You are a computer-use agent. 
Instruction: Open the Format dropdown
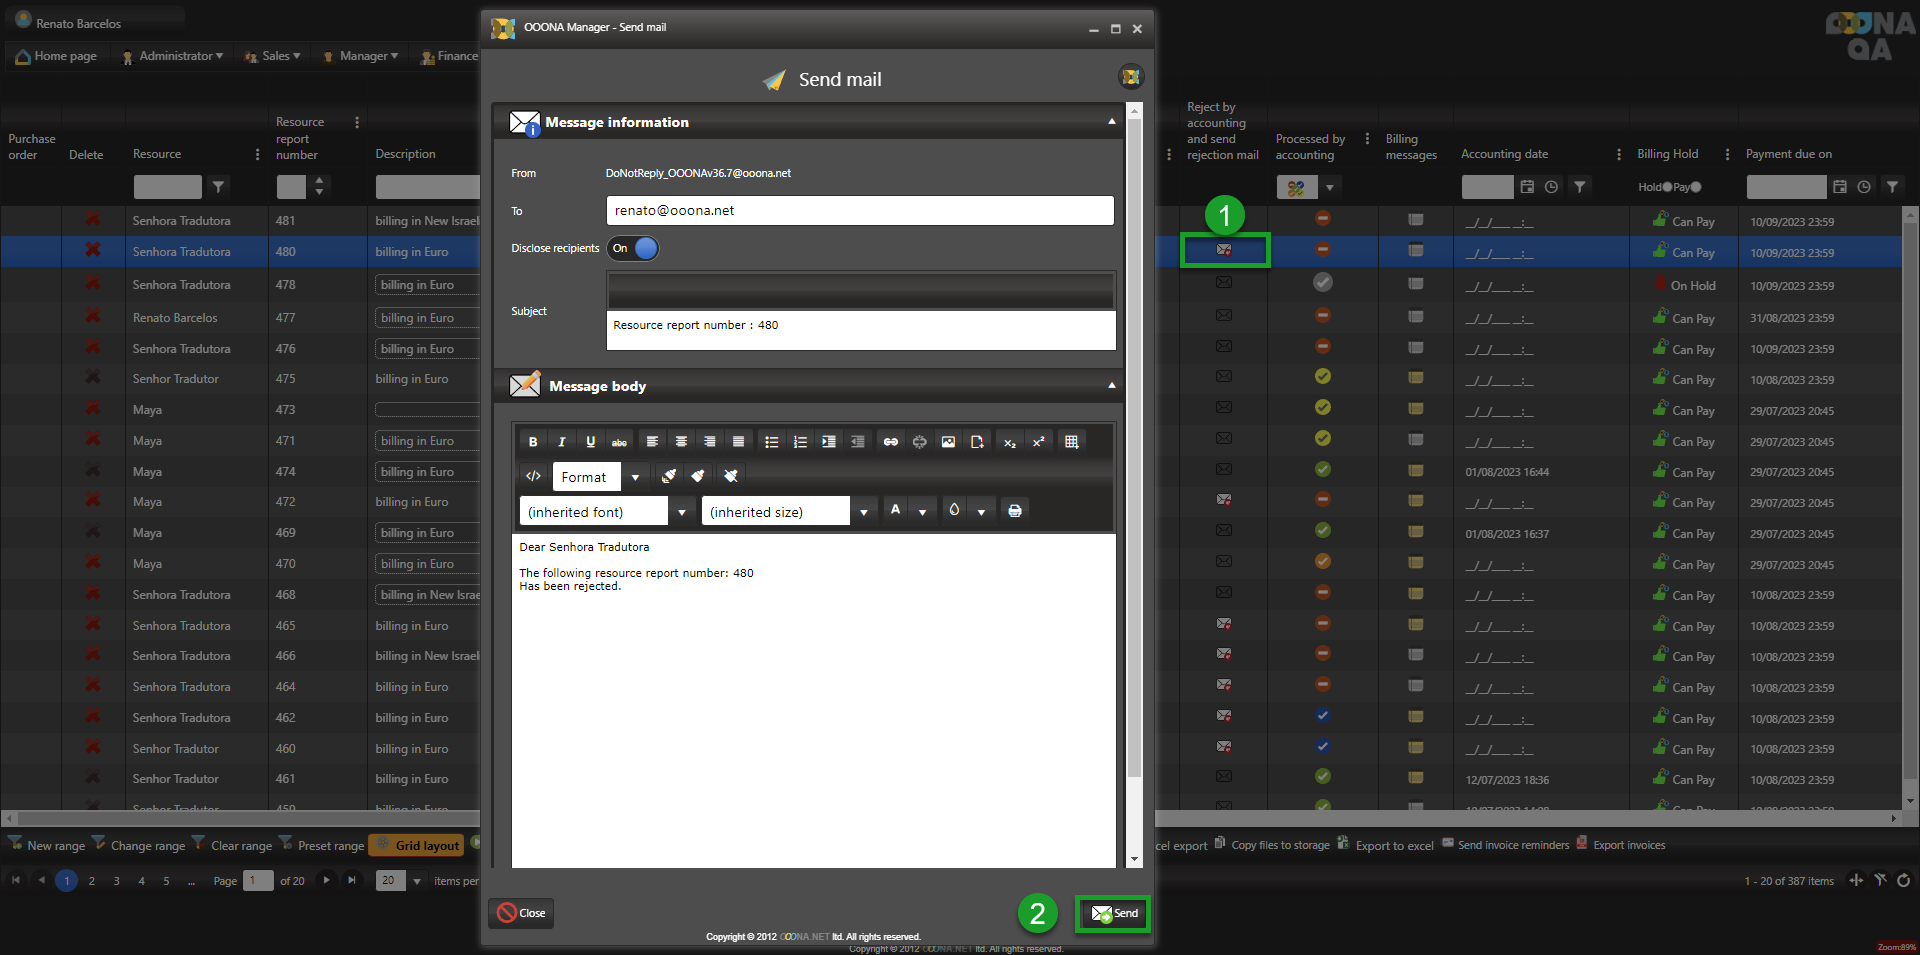[635, 477]
